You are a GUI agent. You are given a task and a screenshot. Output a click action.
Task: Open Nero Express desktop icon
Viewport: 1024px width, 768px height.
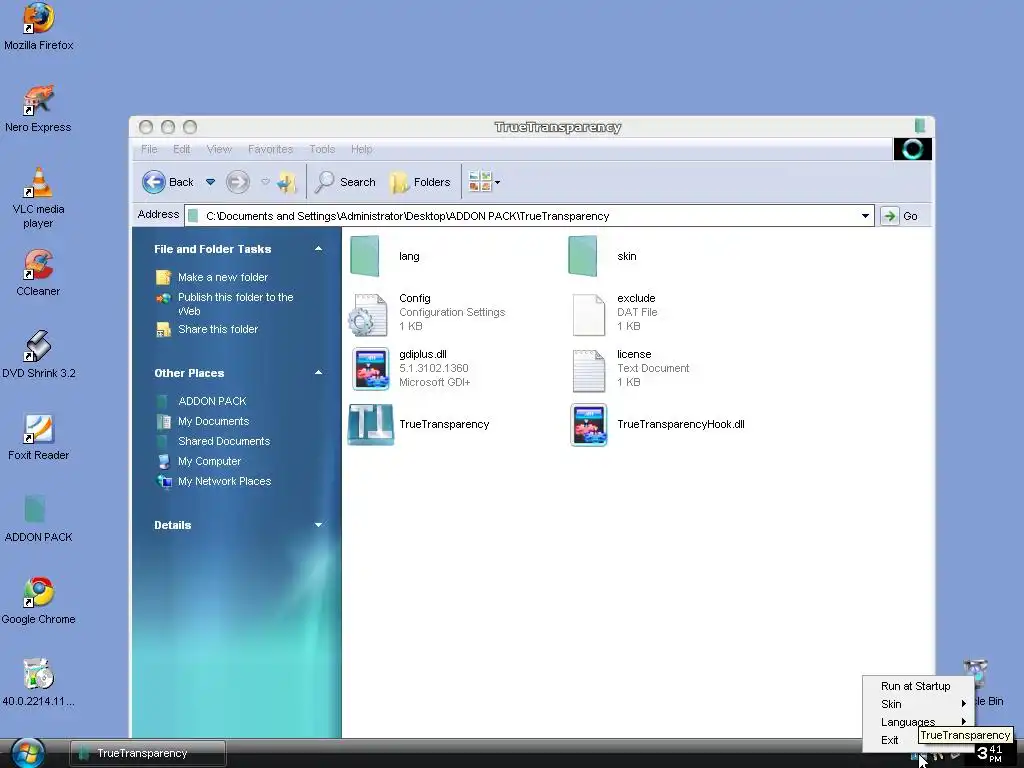[38, 108]
